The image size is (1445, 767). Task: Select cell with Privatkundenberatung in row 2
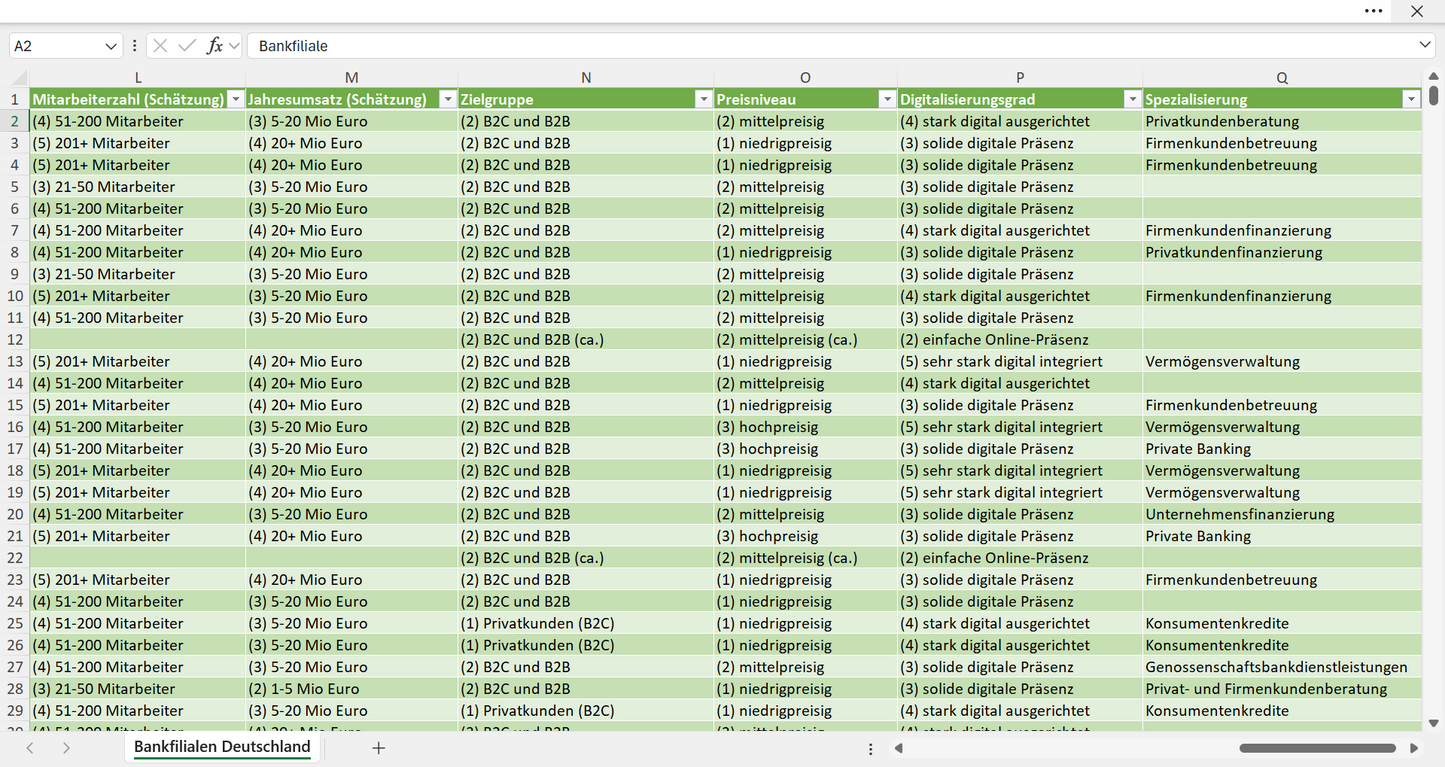pos(1282,121)
